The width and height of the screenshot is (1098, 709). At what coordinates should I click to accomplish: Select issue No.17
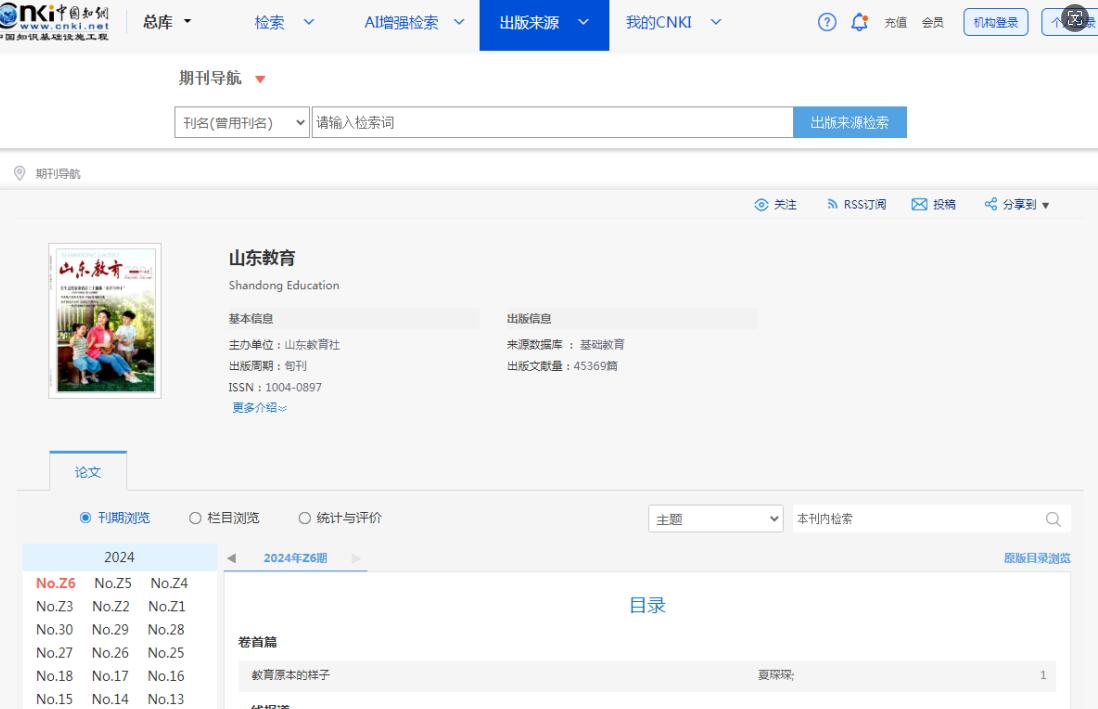111,675
